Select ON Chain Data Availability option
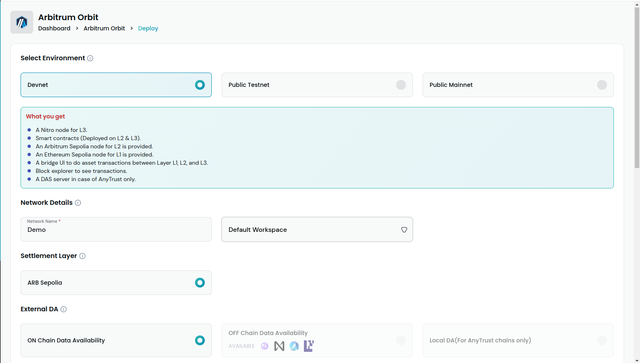640x363 pixels. 116,341
